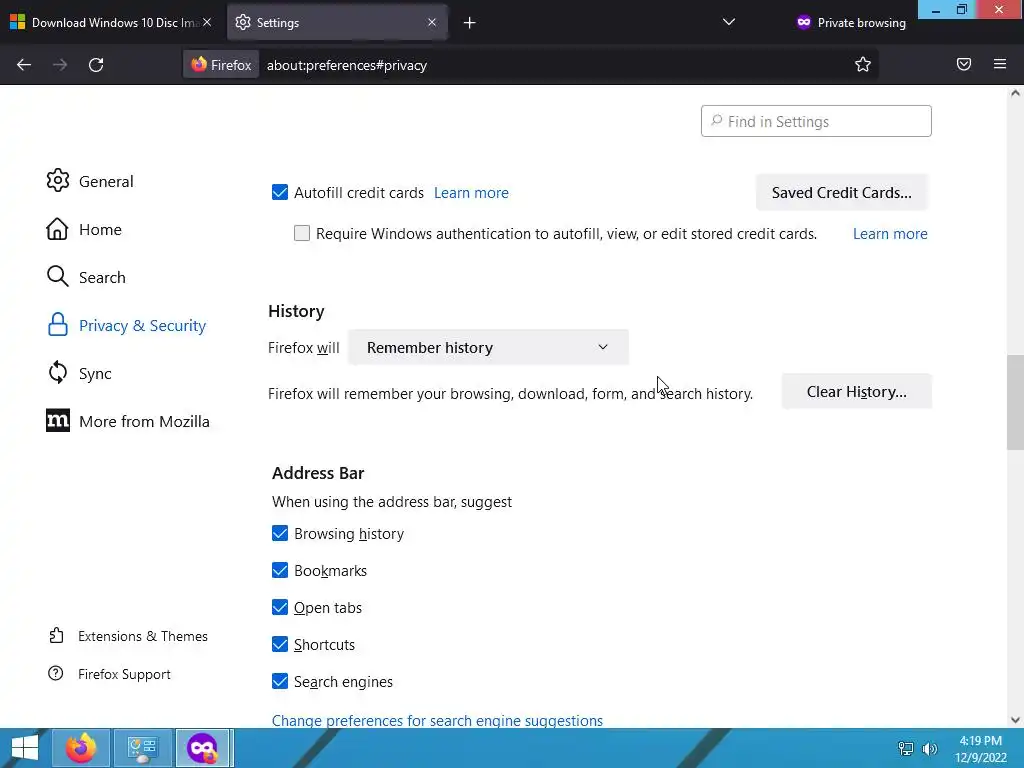Open Firefox Support link
This screenshot has height=768, width=1024.
[109, 674]
